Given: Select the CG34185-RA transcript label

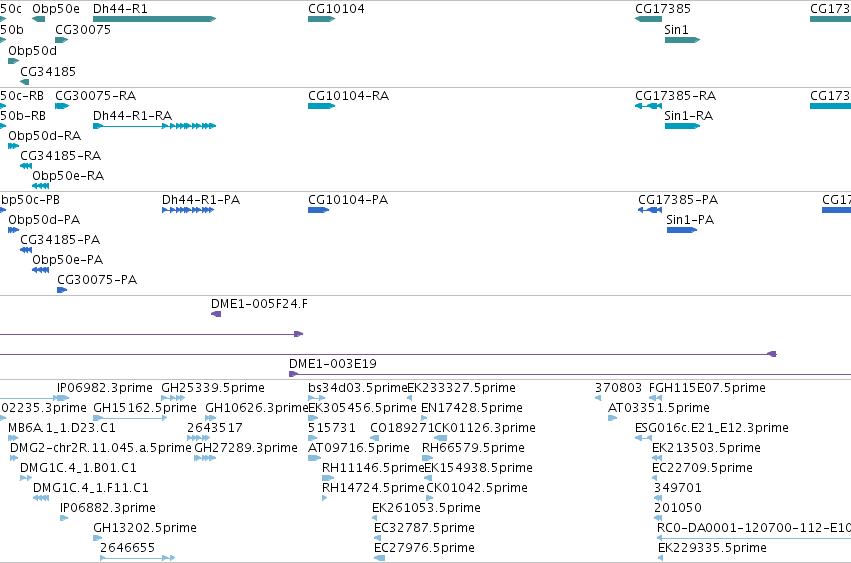Looking at the screenshot, I should click(61, 156).
